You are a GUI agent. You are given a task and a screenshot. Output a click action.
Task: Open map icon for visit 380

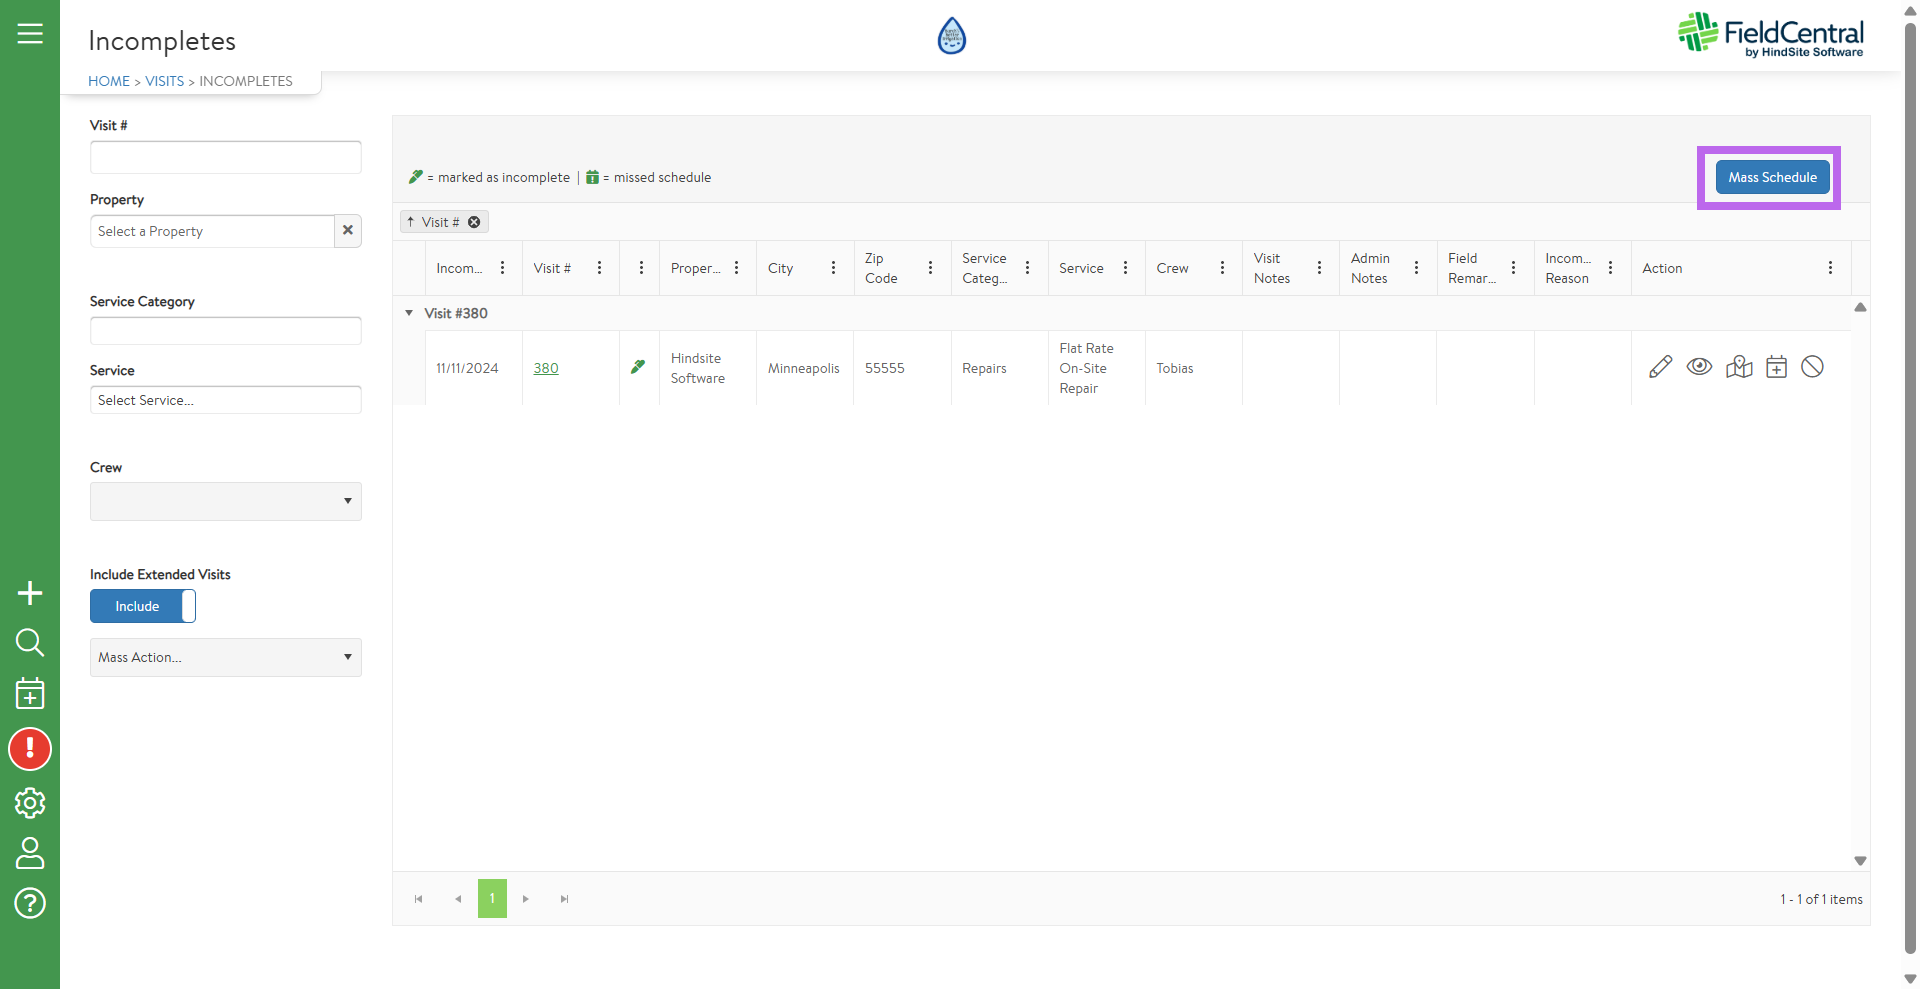[1739, 367]
